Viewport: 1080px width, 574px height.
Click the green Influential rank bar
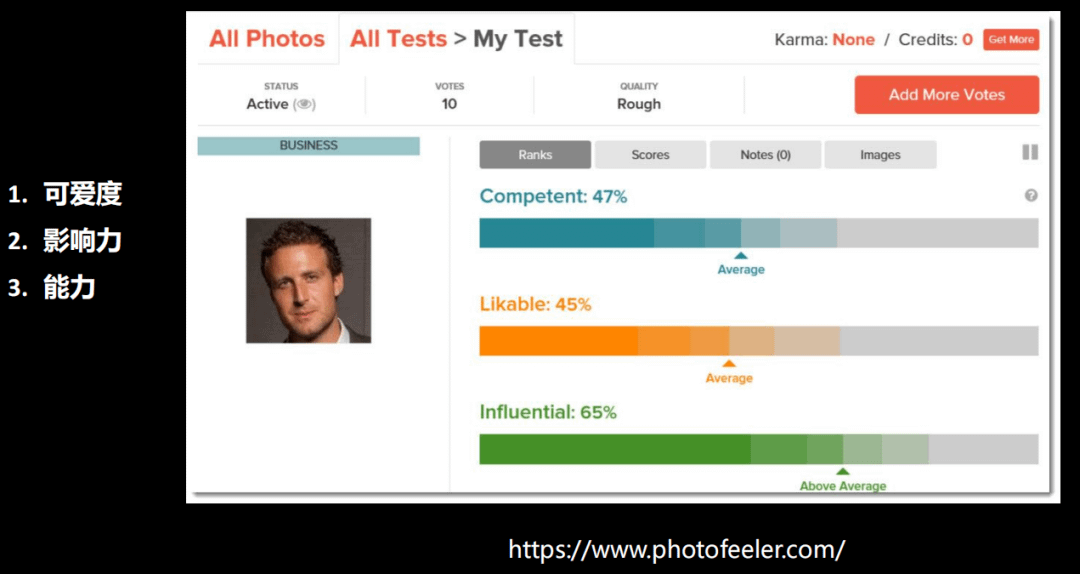758,449
